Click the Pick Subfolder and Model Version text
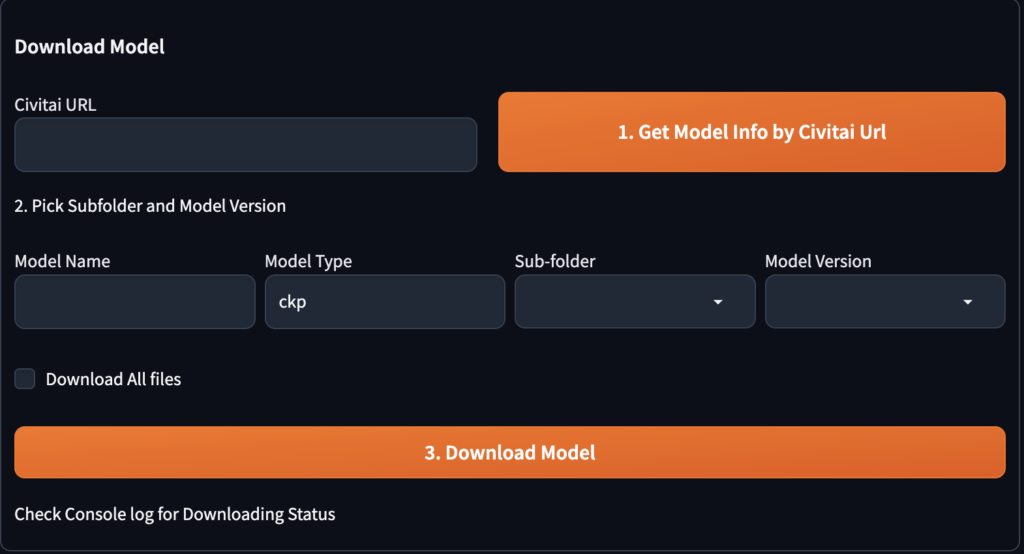The image size is (1024, 554). click(150, 206)
